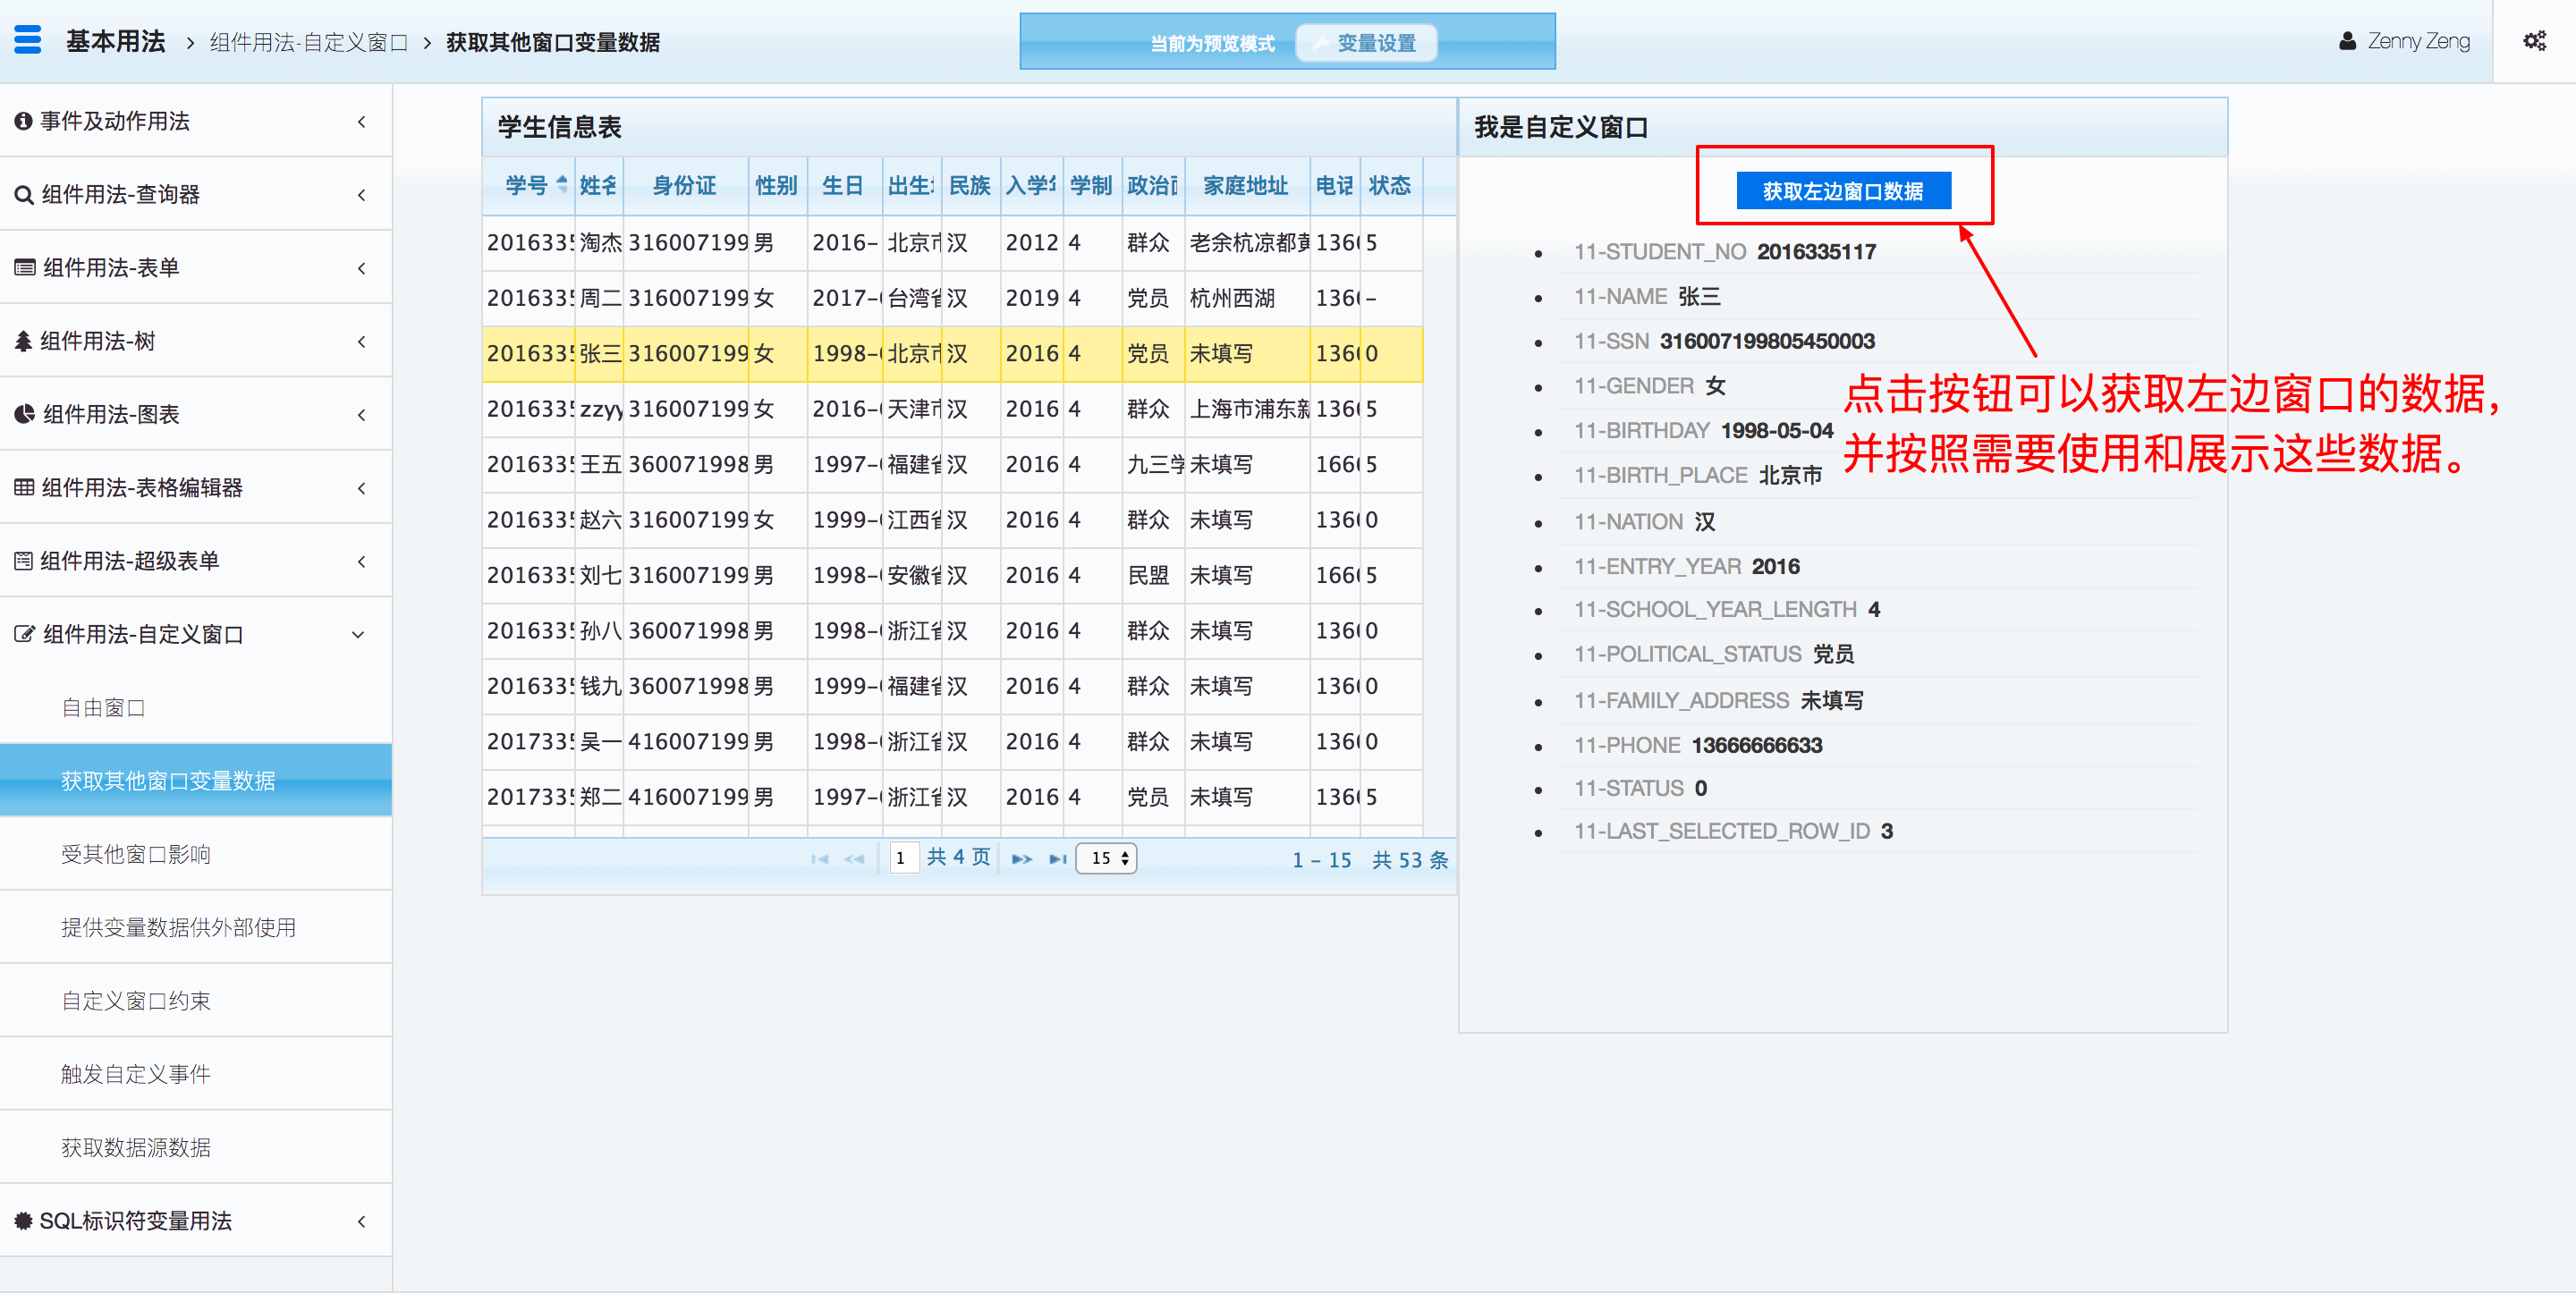Click 组件用法-自定义窗口 breadcrumb link
The width and height of the screenshot is (2576, 1293).
[x=308, y=42]
